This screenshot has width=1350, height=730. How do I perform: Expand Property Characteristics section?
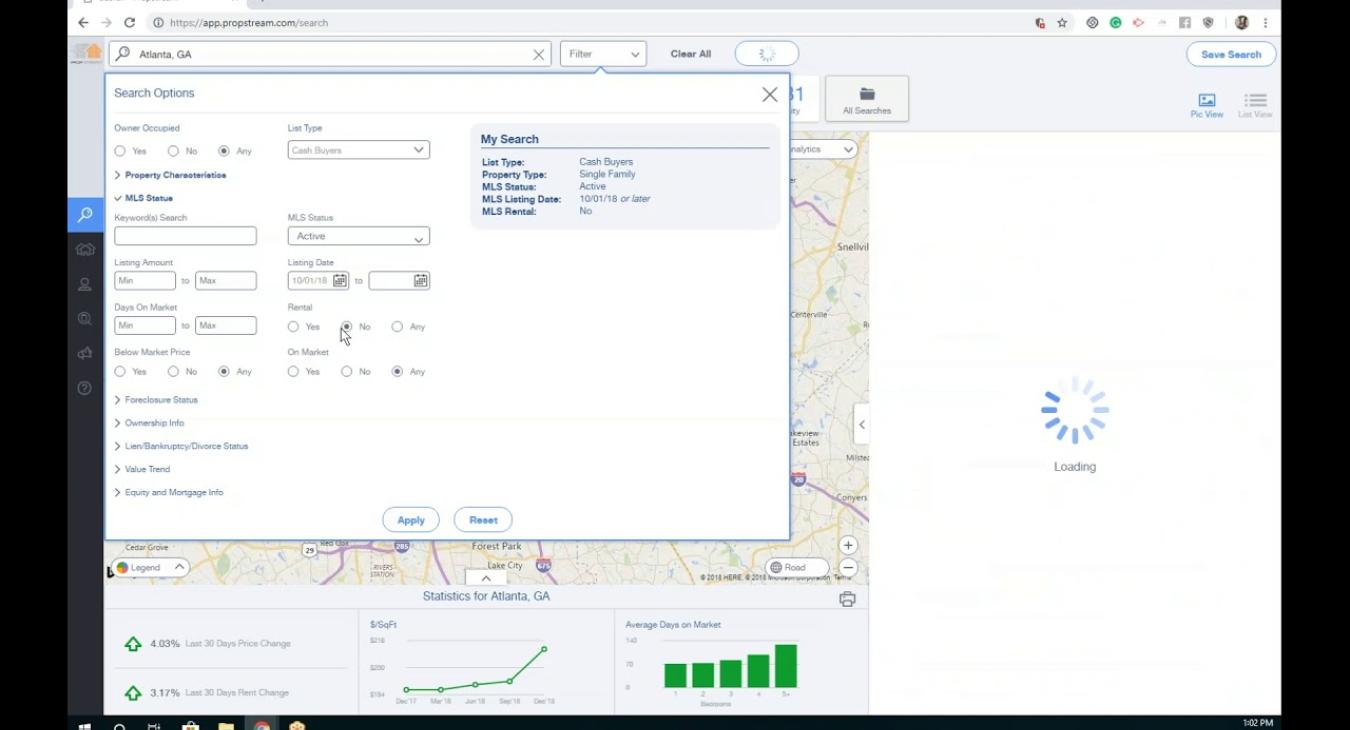[x=170, y=175]
